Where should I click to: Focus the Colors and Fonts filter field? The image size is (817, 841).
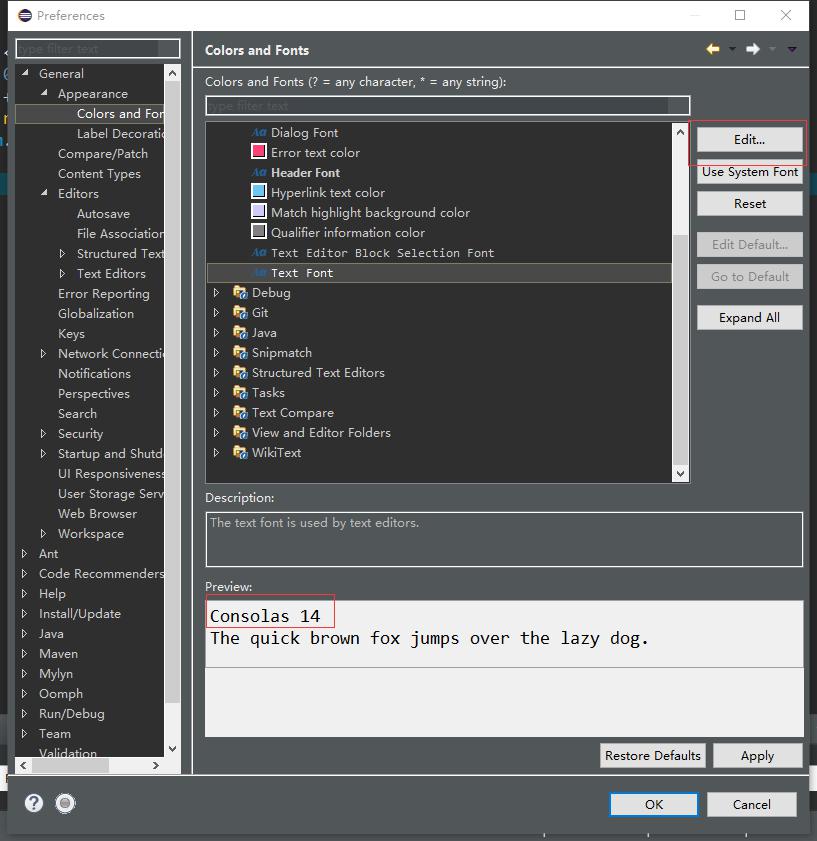pyautogui.click(x=447, y=106)
